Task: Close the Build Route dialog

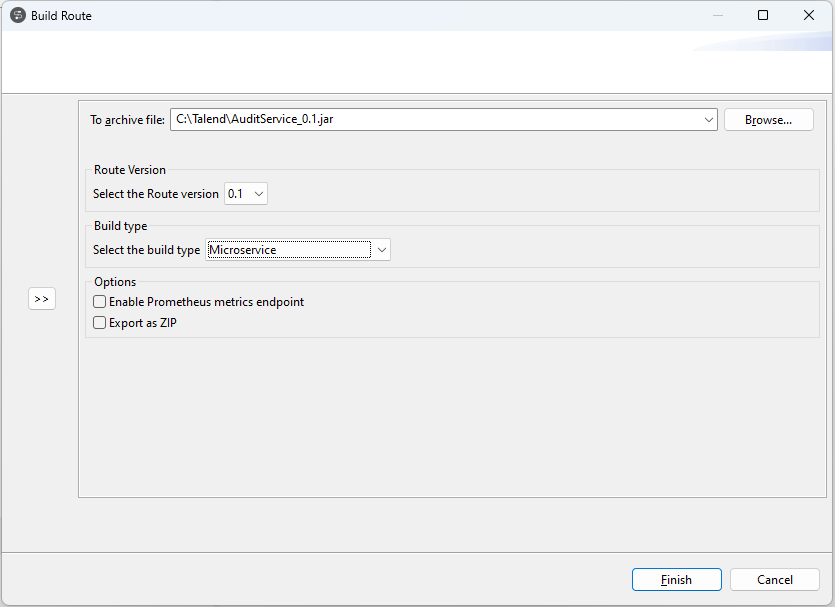Action: 809,15
